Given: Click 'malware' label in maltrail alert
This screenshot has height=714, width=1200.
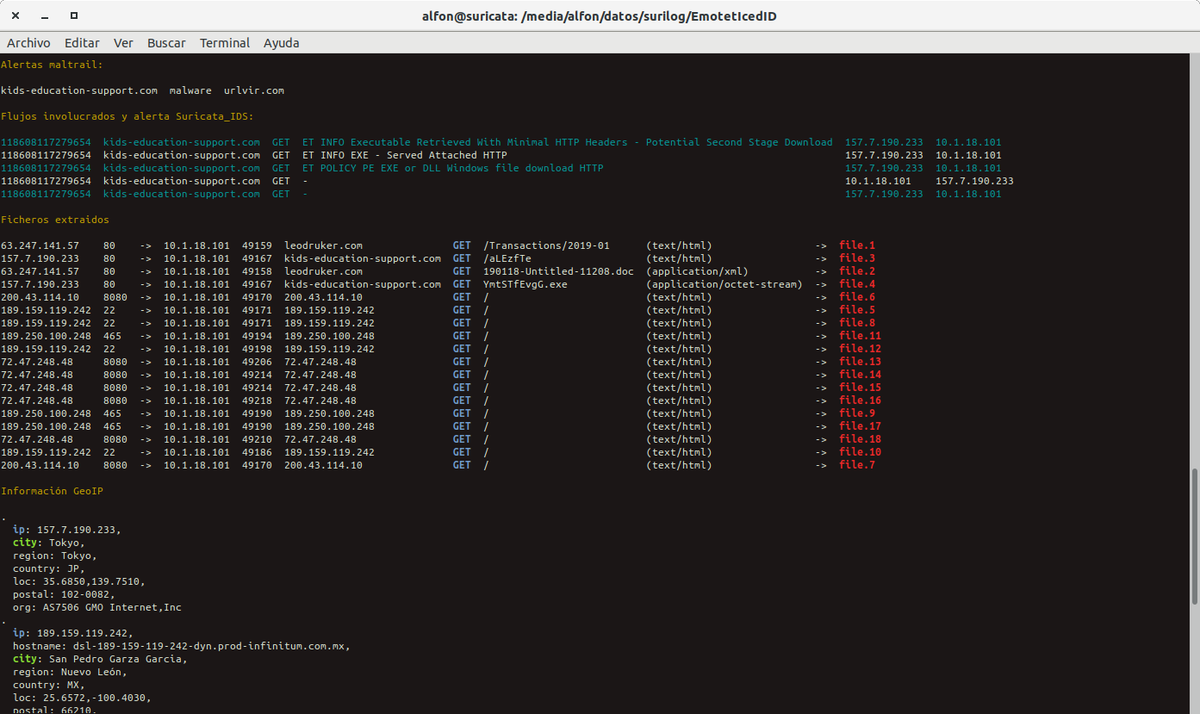Looking at the screenshot, I should 190,91.
